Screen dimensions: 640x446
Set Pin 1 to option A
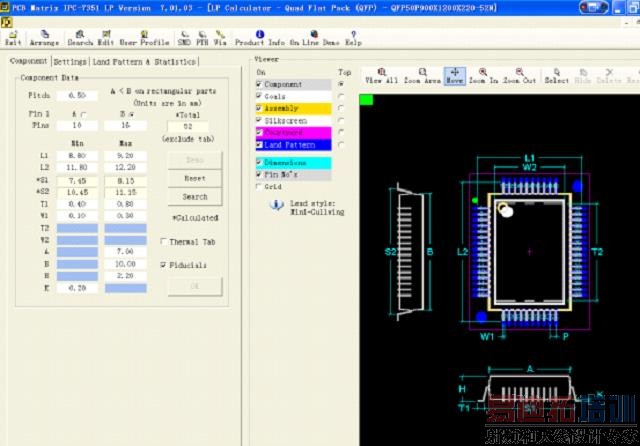click(82, 115)
